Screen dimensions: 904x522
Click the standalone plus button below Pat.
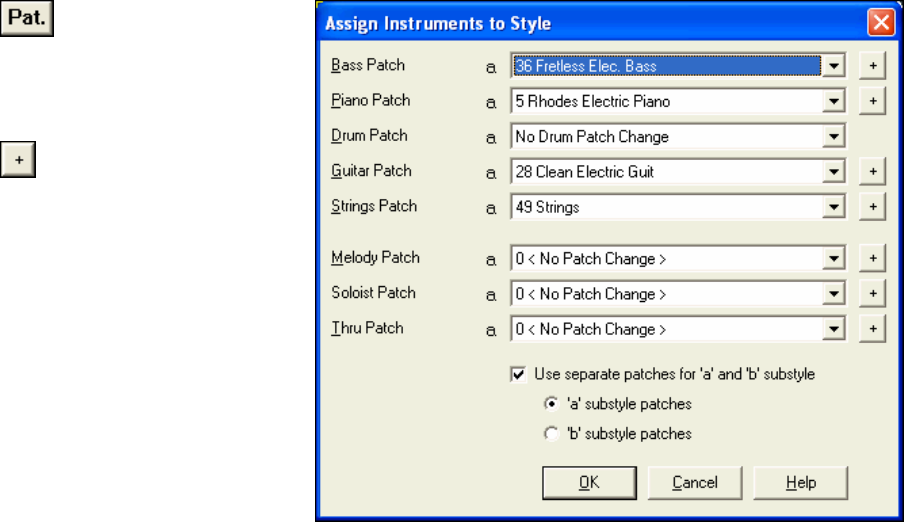click(x=18, y=159)
